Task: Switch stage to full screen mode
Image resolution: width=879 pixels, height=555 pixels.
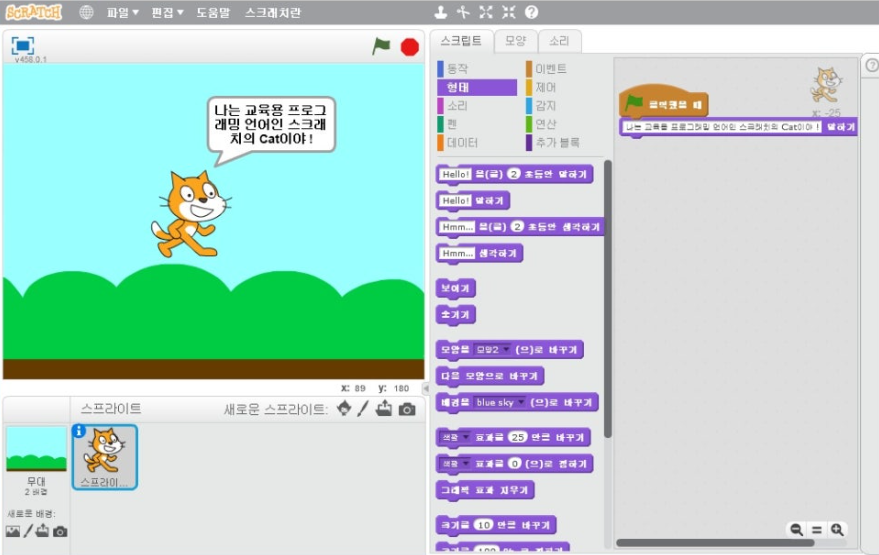Action: click(22, 46)
